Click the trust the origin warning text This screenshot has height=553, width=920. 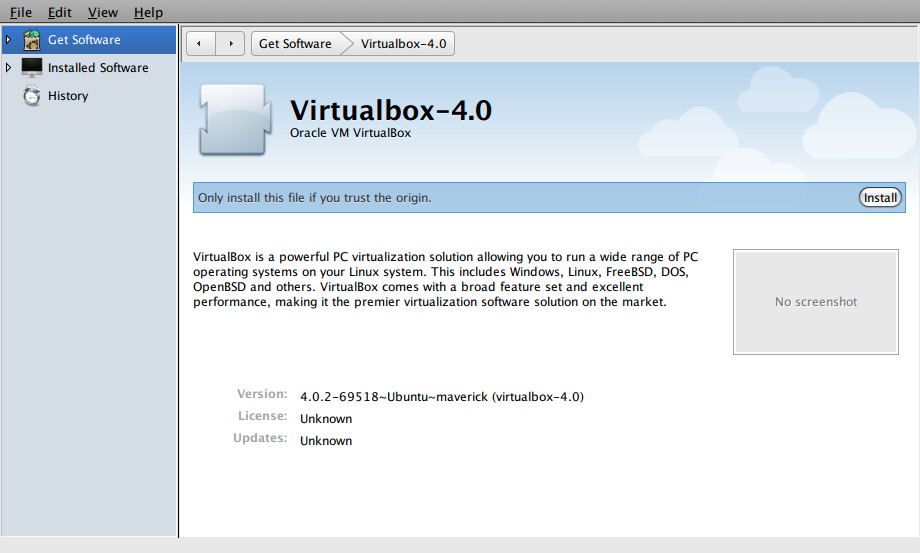(314, 198)
